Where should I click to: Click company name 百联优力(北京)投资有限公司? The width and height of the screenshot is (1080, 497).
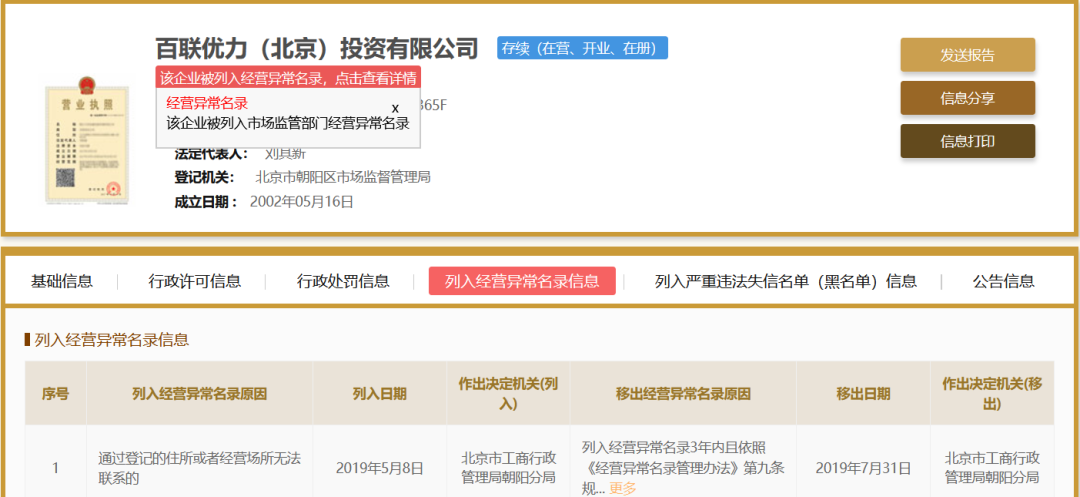317,49
